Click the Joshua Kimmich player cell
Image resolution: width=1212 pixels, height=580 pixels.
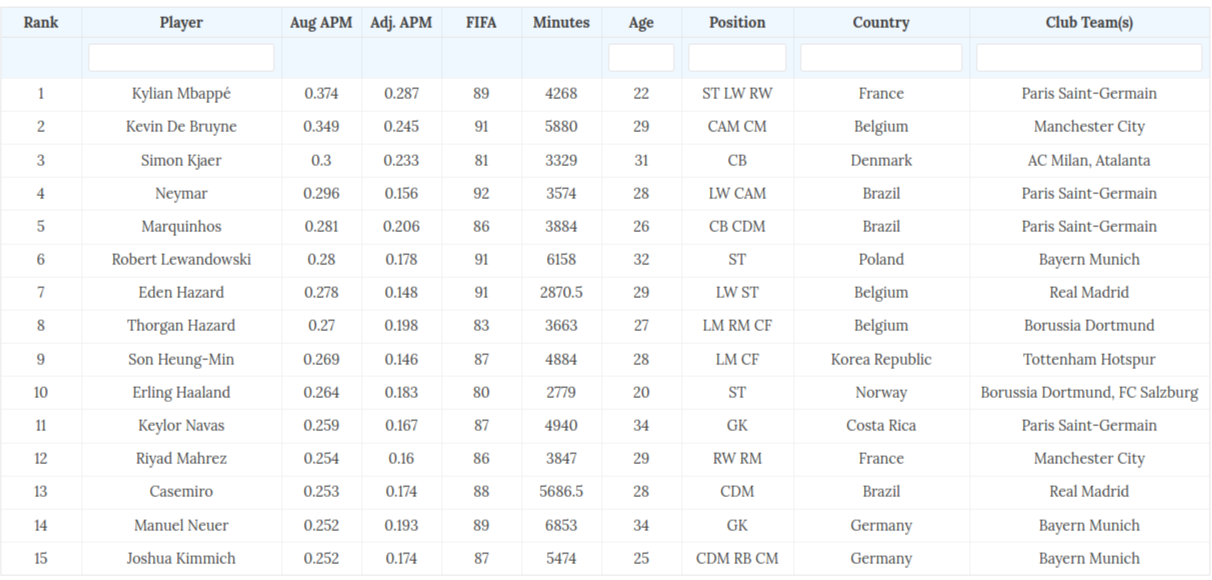pos(181,559)
